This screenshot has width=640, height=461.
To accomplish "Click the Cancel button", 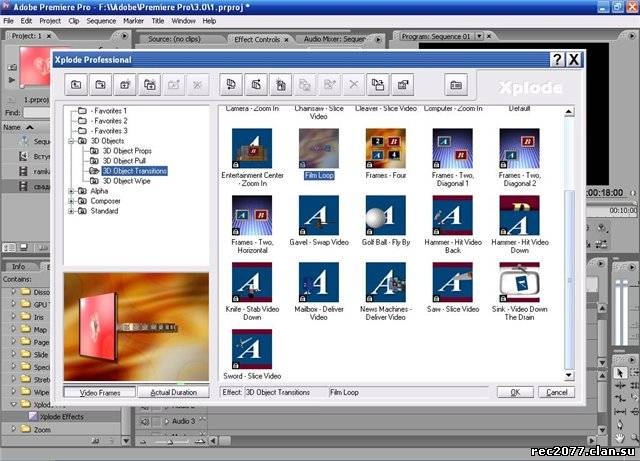I will point(557,392).
